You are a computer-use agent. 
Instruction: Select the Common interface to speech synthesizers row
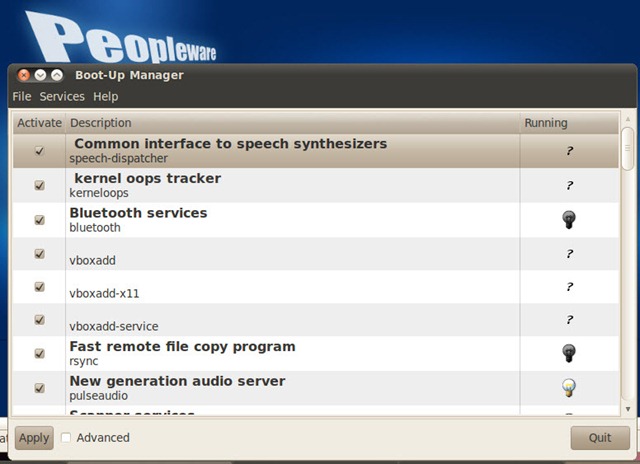click(316, 151)
